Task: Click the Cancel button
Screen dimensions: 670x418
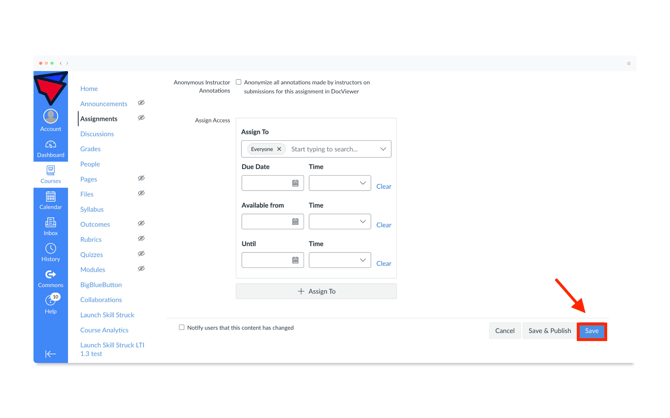Action: click(x=505, y=330)
